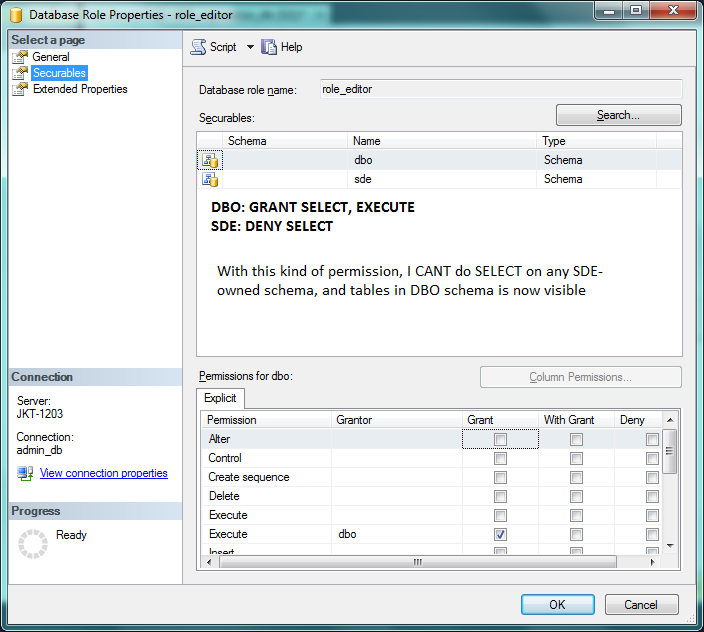Image resolution: width=704 pixels, height=632 pixels.
Task: Maximize the Database Role Properties window
Action: point(636,11)
